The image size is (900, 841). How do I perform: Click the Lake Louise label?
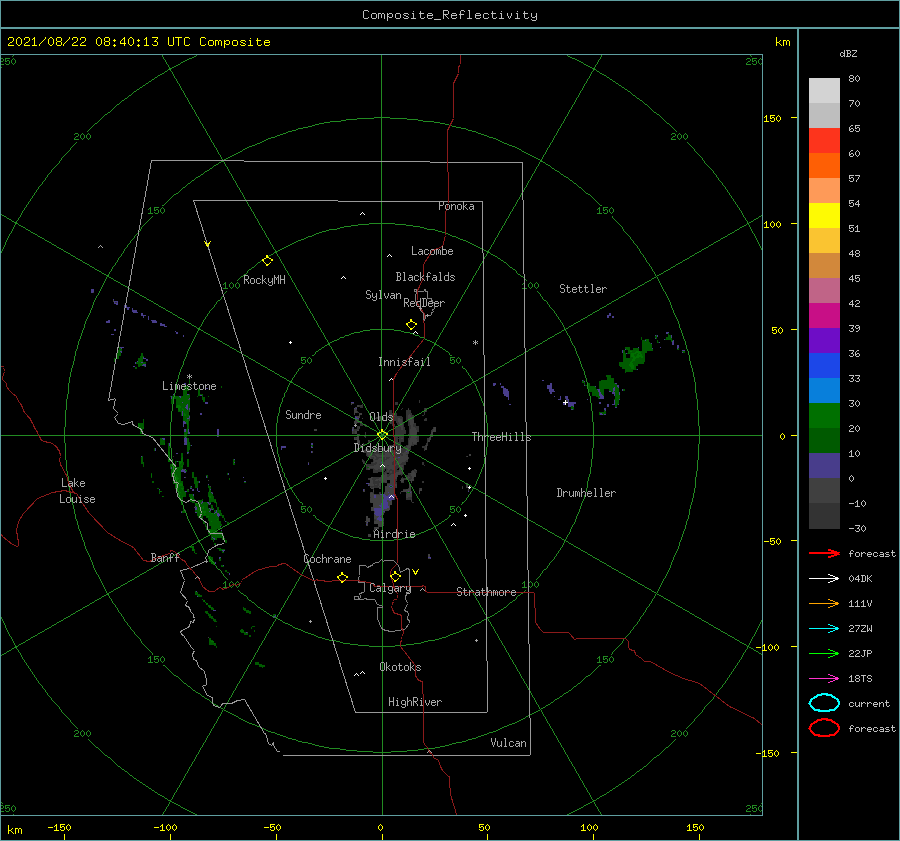click(77, 491)
